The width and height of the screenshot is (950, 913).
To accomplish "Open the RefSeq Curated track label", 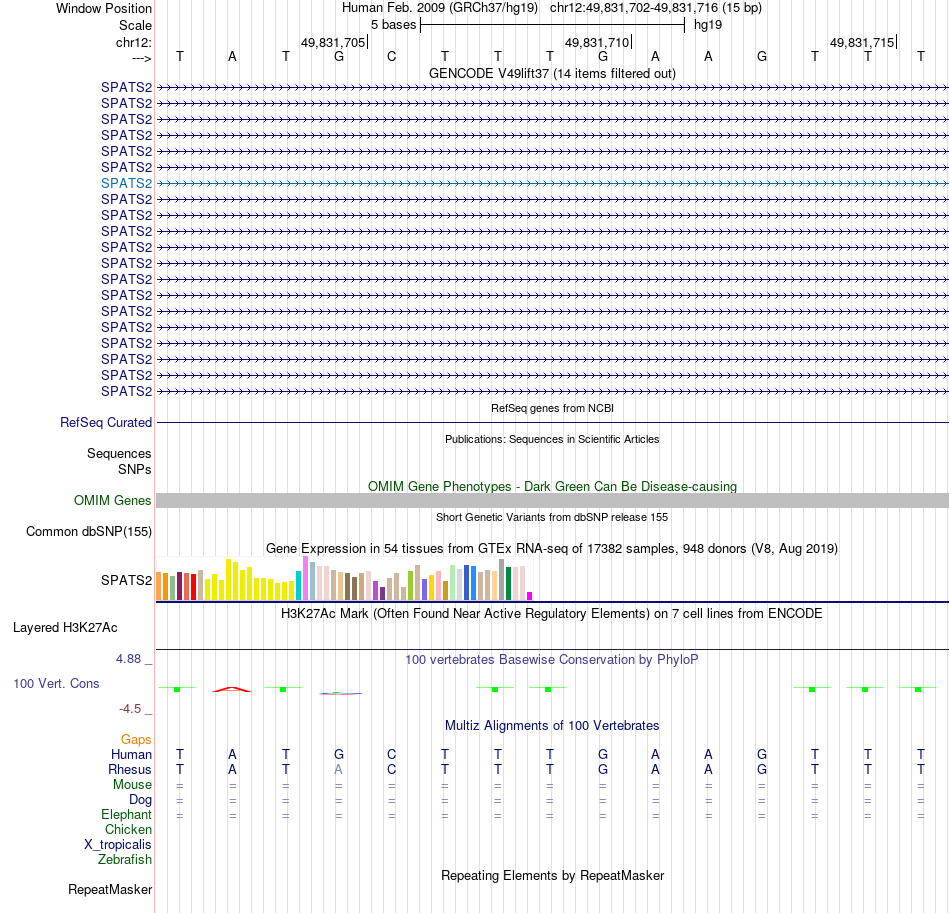I will tap(105, 422).
